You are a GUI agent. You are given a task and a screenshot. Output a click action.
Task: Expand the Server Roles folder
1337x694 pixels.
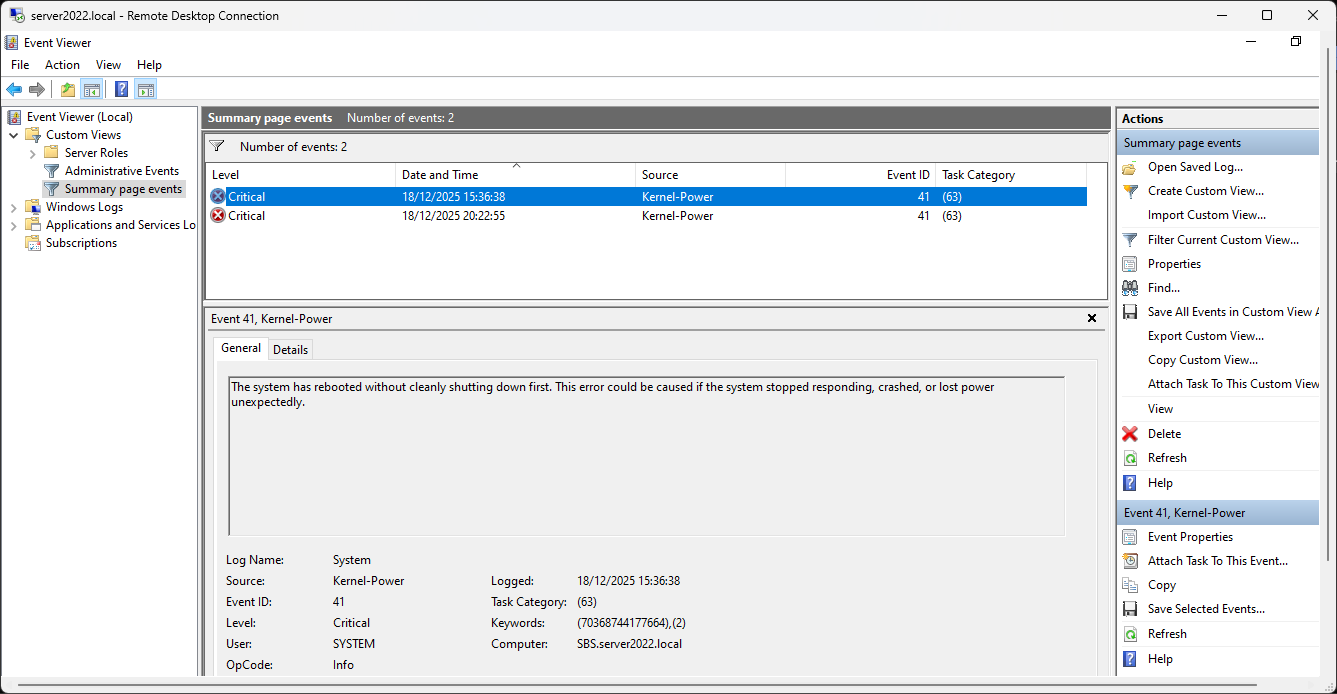(32, 153)
